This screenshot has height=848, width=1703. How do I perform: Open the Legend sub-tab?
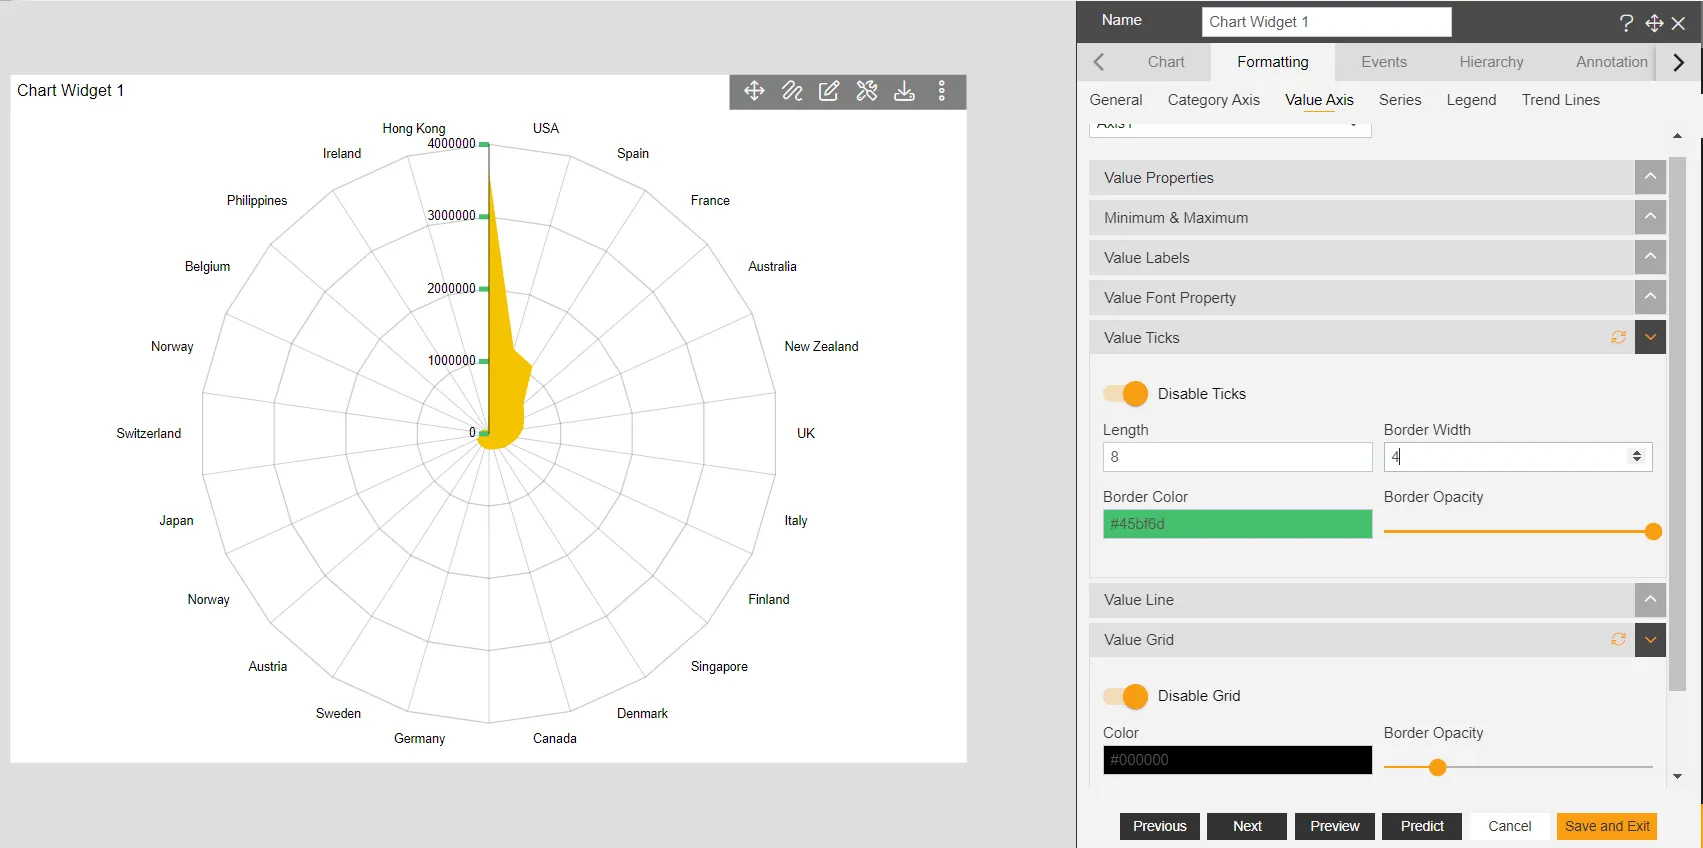coord(1471,100)
